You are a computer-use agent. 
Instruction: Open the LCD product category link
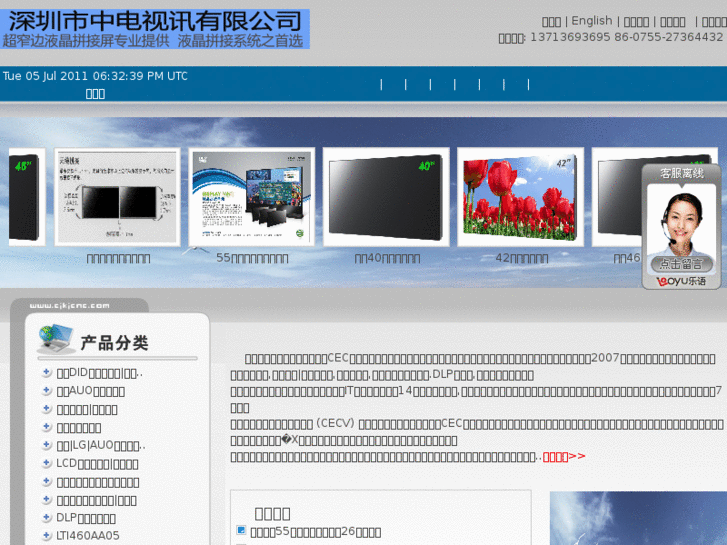click(x=97, y=463)
